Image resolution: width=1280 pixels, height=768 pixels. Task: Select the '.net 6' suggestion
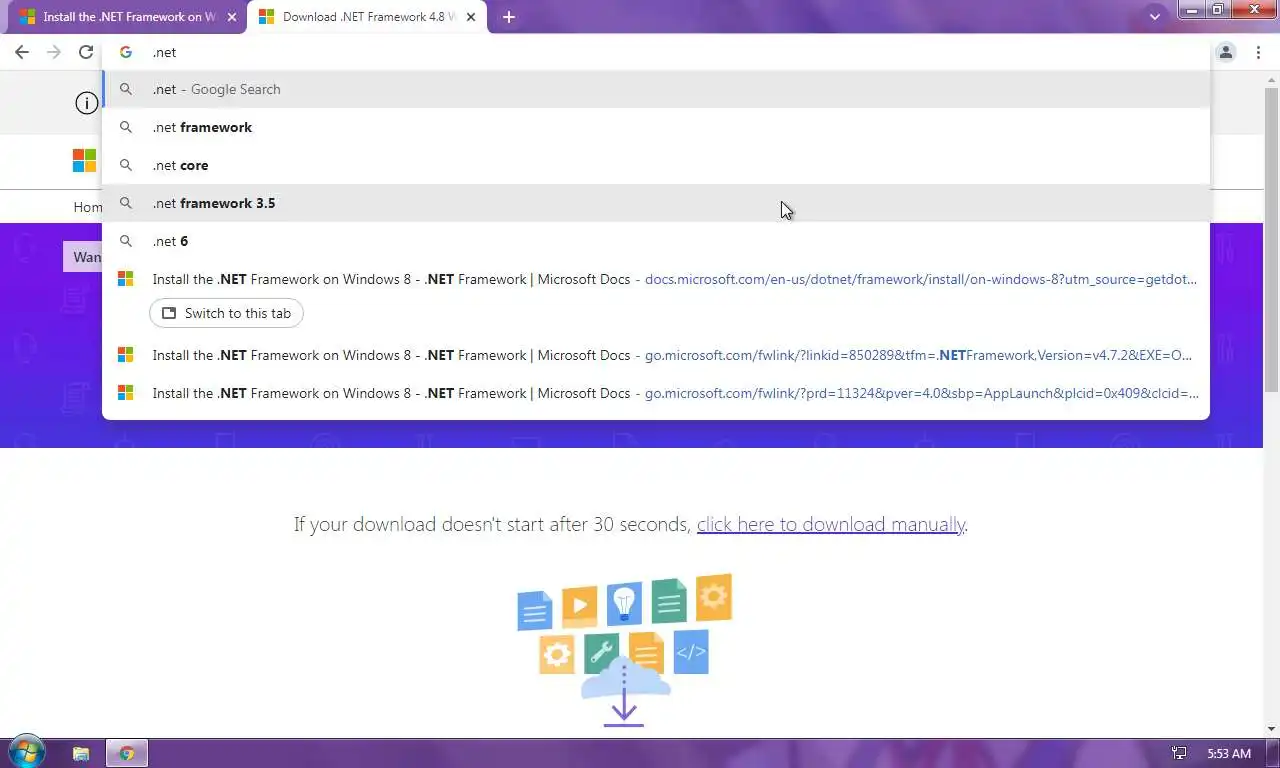pos(655,241)
